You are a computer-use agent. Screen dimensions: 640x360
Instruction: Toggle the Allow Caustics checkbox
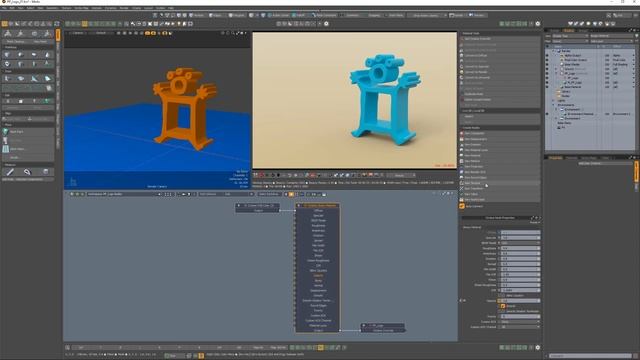coord(503,295)
